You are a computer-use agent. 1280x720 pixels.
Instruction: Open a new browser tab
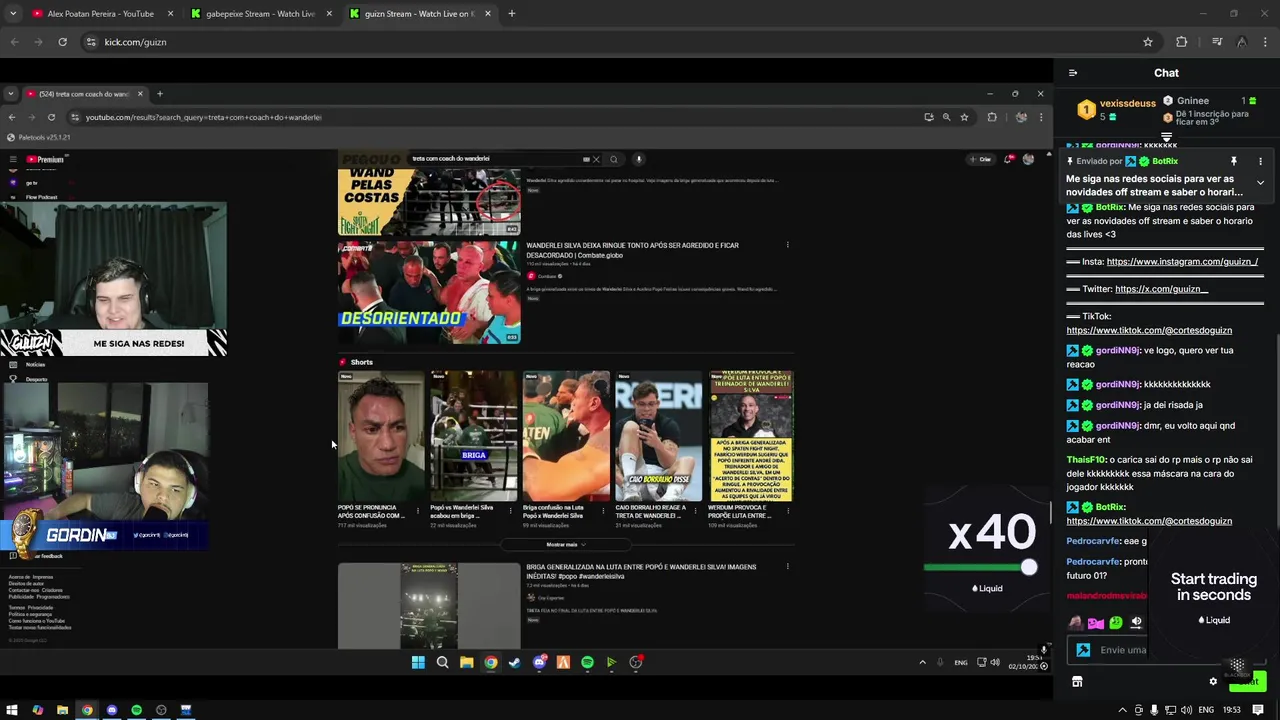[x=511, y=14]
